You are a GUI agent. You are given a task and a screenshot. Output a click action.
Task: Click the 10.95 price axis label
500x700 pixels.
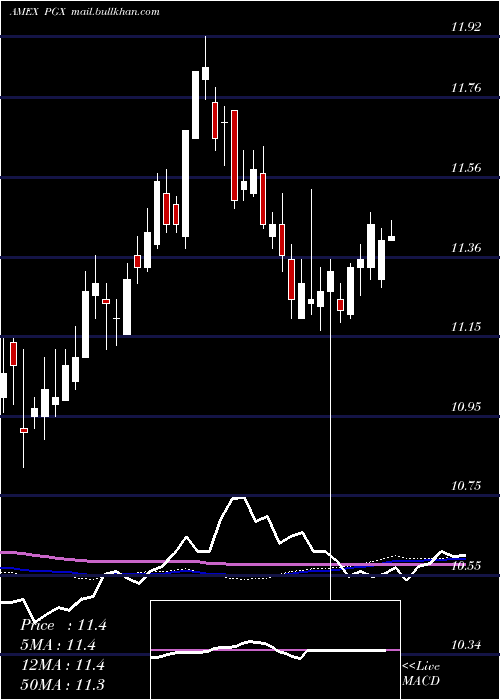point(466,407)
